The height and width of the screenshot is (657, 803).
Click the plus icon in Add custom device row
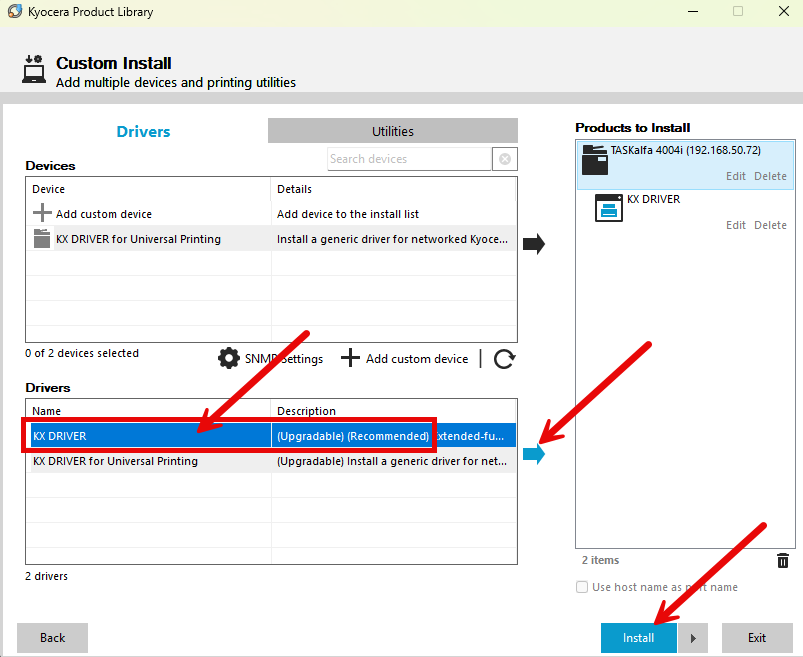tap(42, 213)
